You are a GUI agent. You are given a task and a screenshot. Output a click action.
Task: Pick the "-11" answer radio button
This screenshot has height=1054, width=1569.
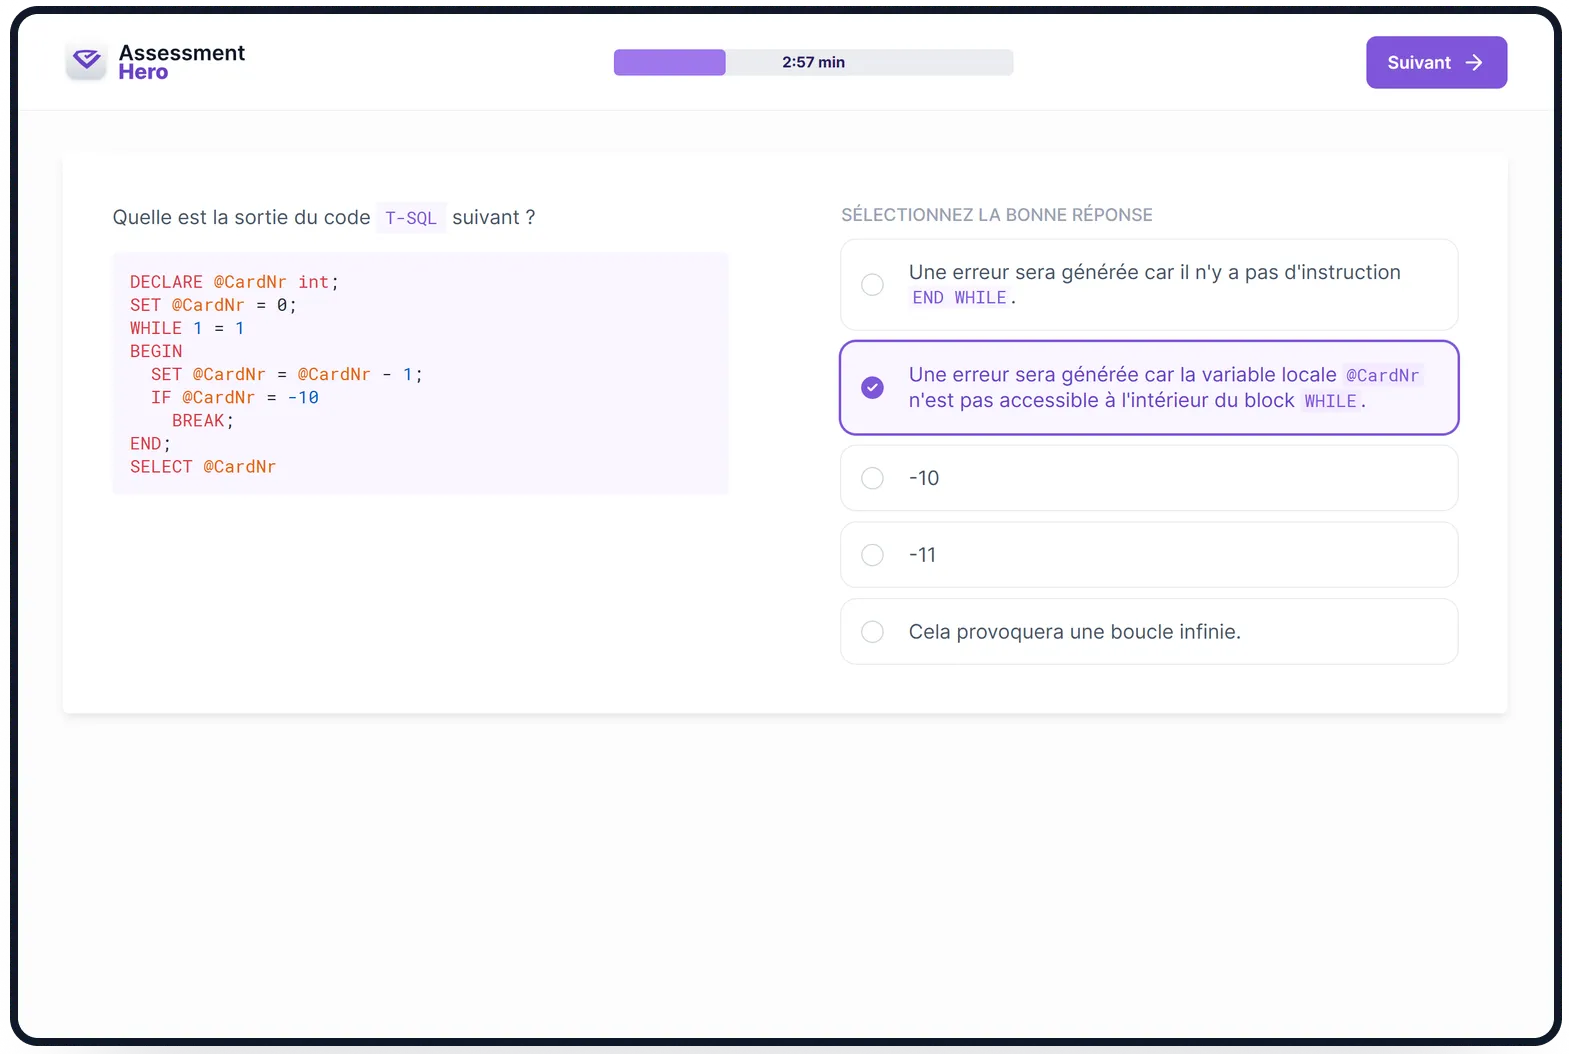point(872,555)
